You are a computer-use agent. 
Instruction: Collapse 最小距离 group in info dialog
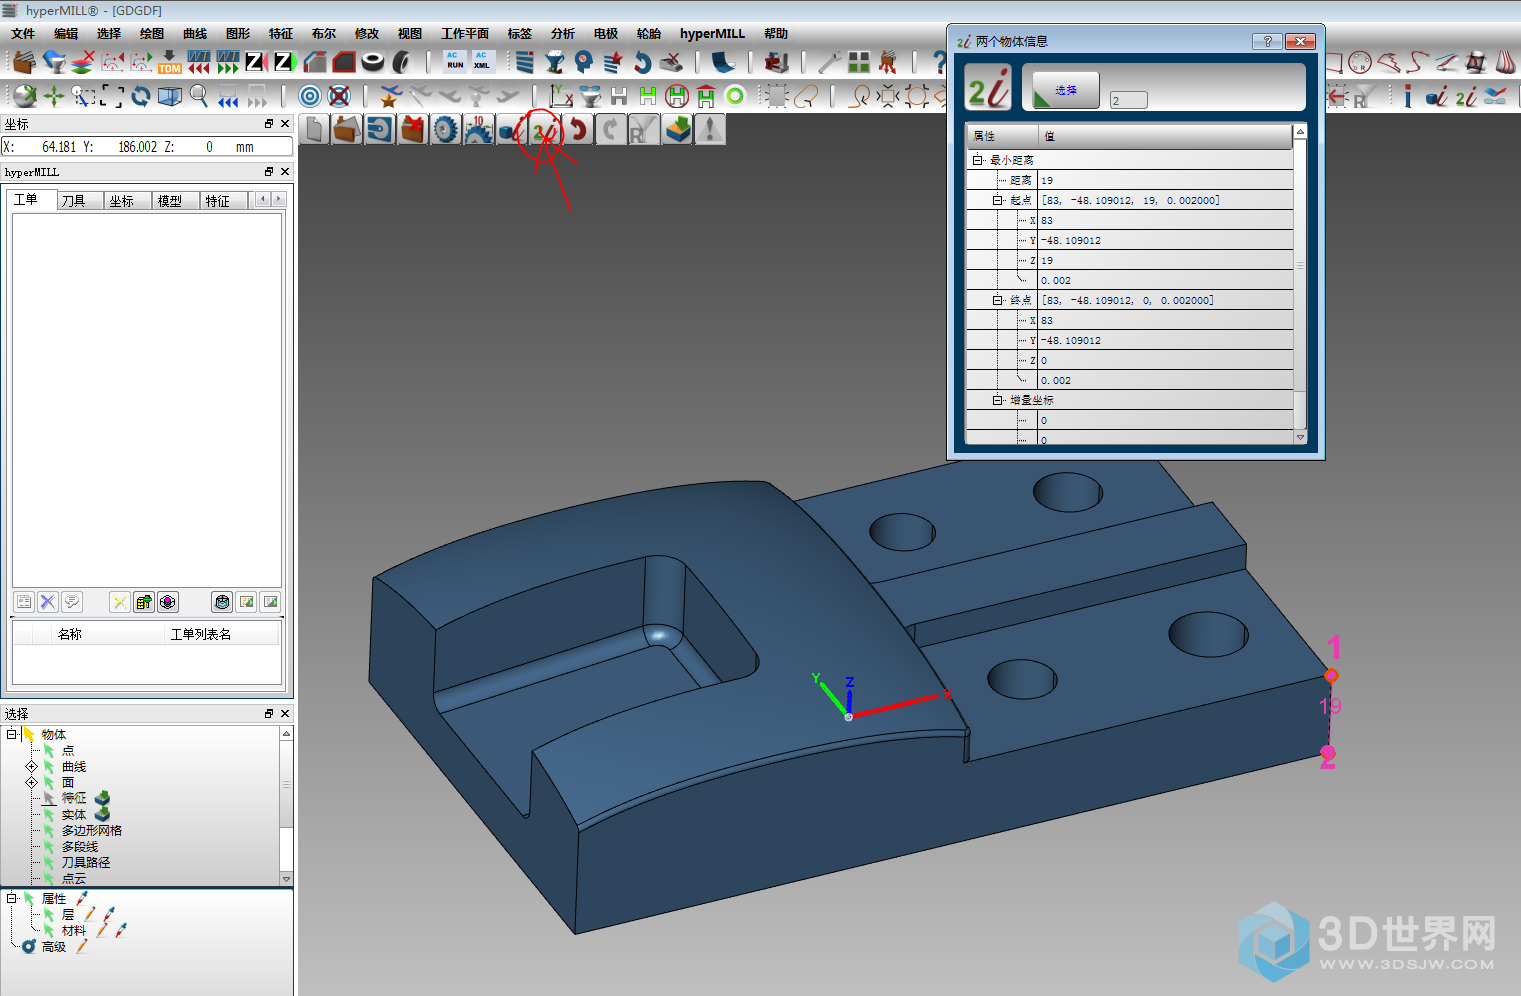click(977, 160)
